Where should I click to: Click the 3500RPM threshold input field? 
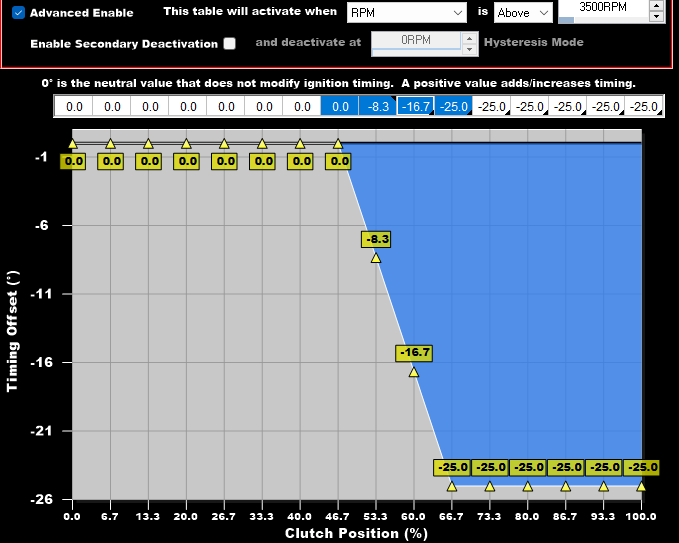[x=602, y=7]
